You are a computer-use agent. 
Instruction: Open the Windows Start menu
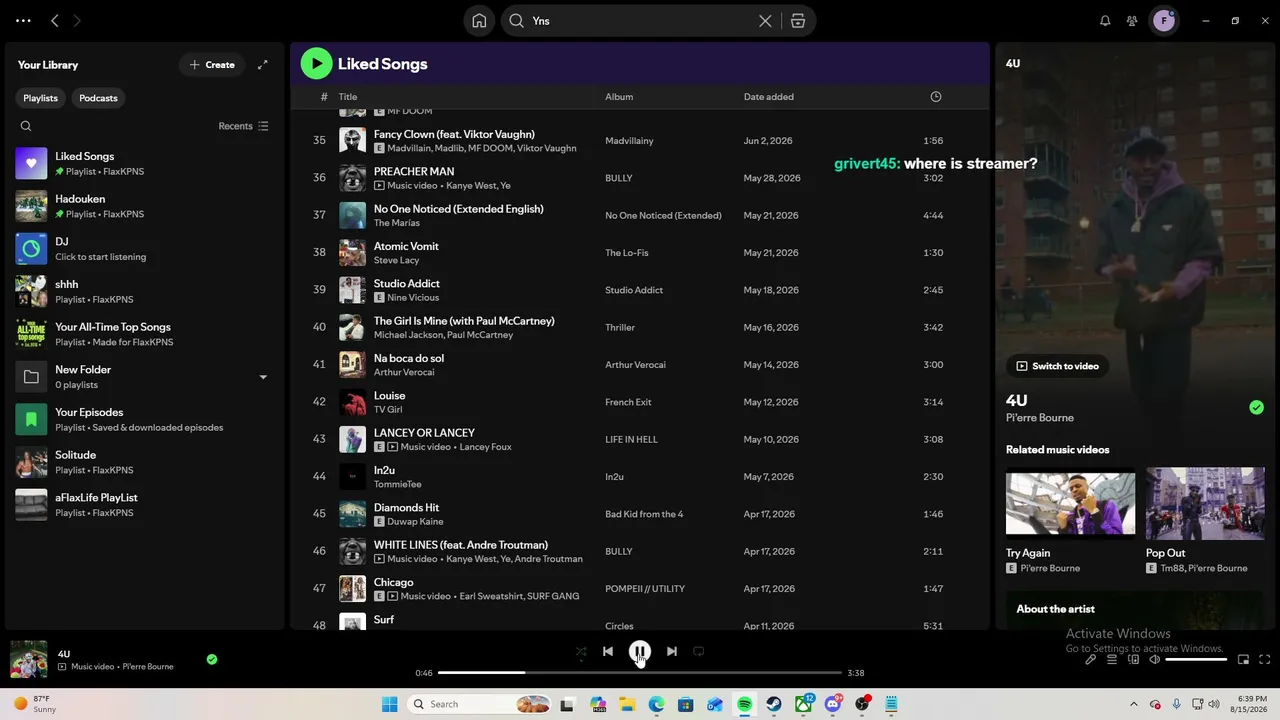tap(390, 704)
